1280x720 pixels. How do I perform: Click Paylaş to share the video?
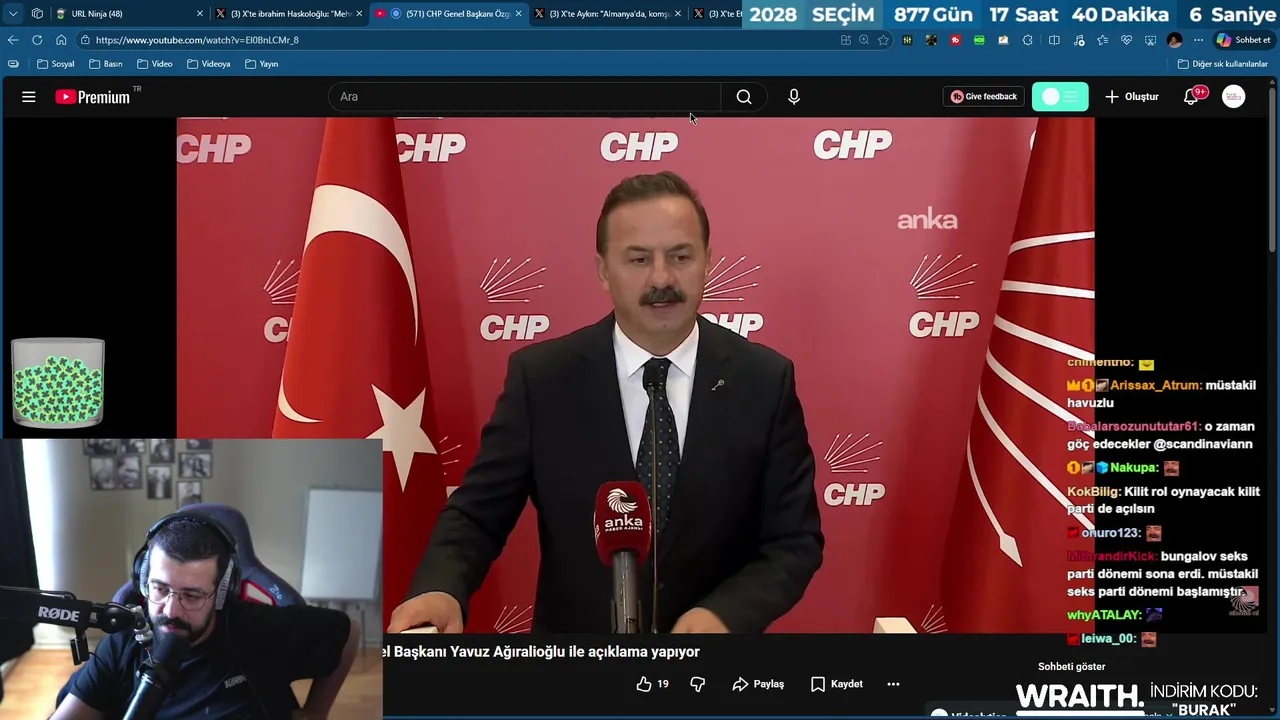758,684
